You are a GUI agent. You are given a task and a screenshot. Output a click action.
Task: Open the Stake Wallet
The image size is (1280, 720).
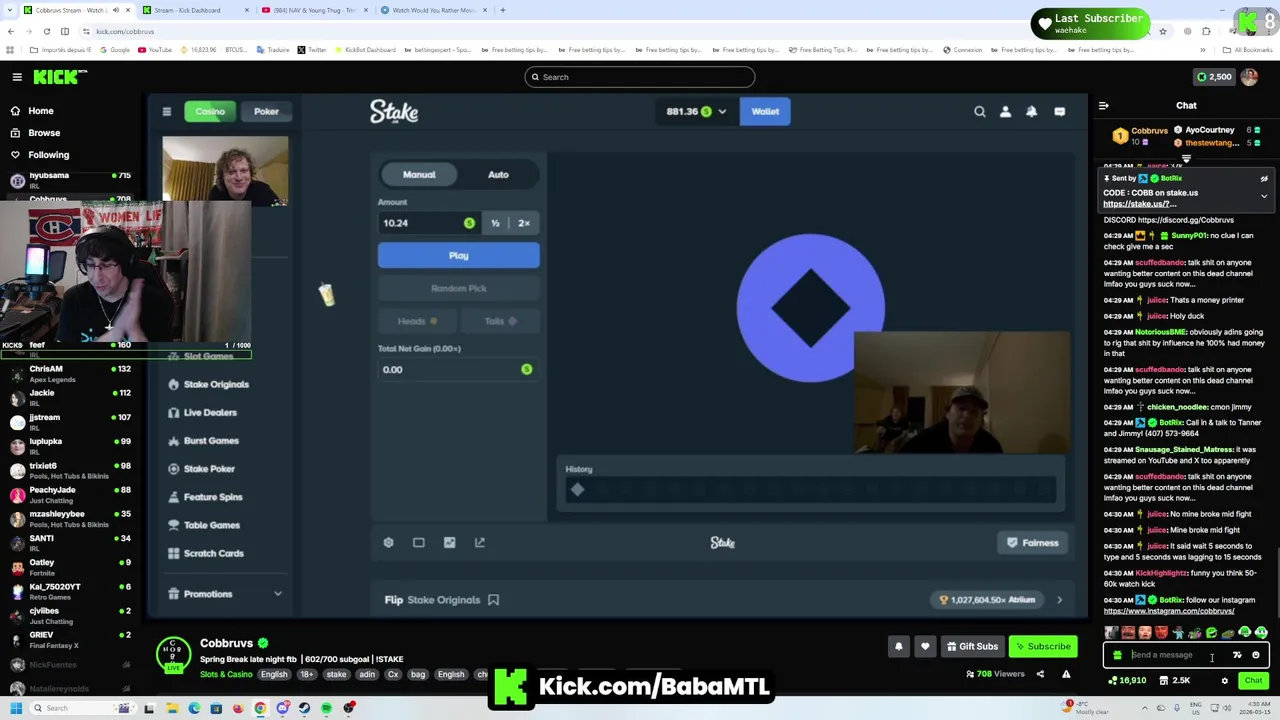point(765,111)
